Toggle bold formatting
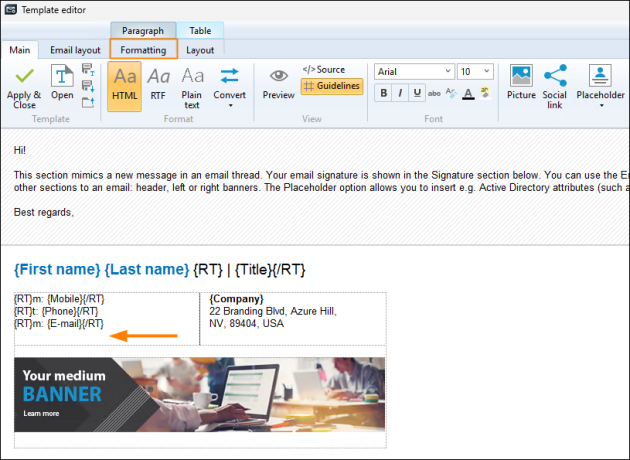 [384, 93]
